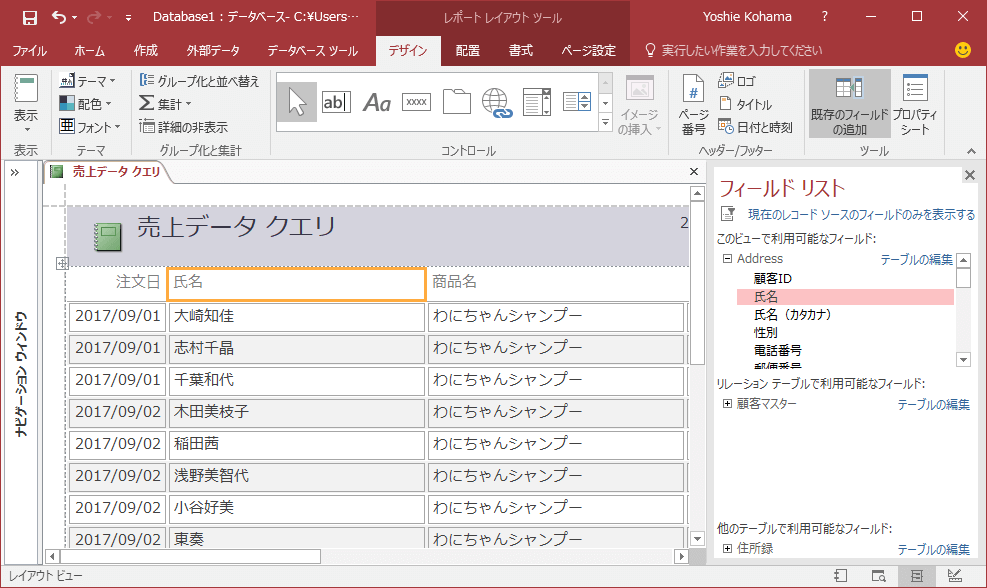This screenshot has width=987, height=588.
Task: Select the text box control (ab|)
Action: pyautogui.click(x=336, y=102)
